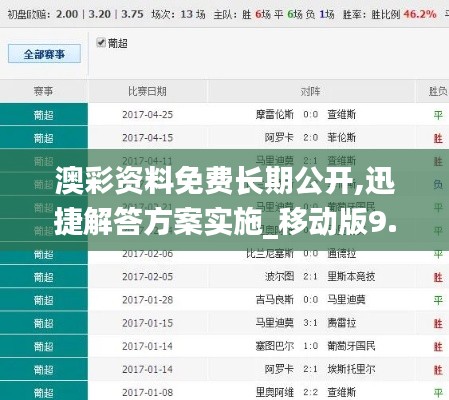Open team 比兰尼塞斯
This screenshot has height=400, width=449.
click(270, 254)
